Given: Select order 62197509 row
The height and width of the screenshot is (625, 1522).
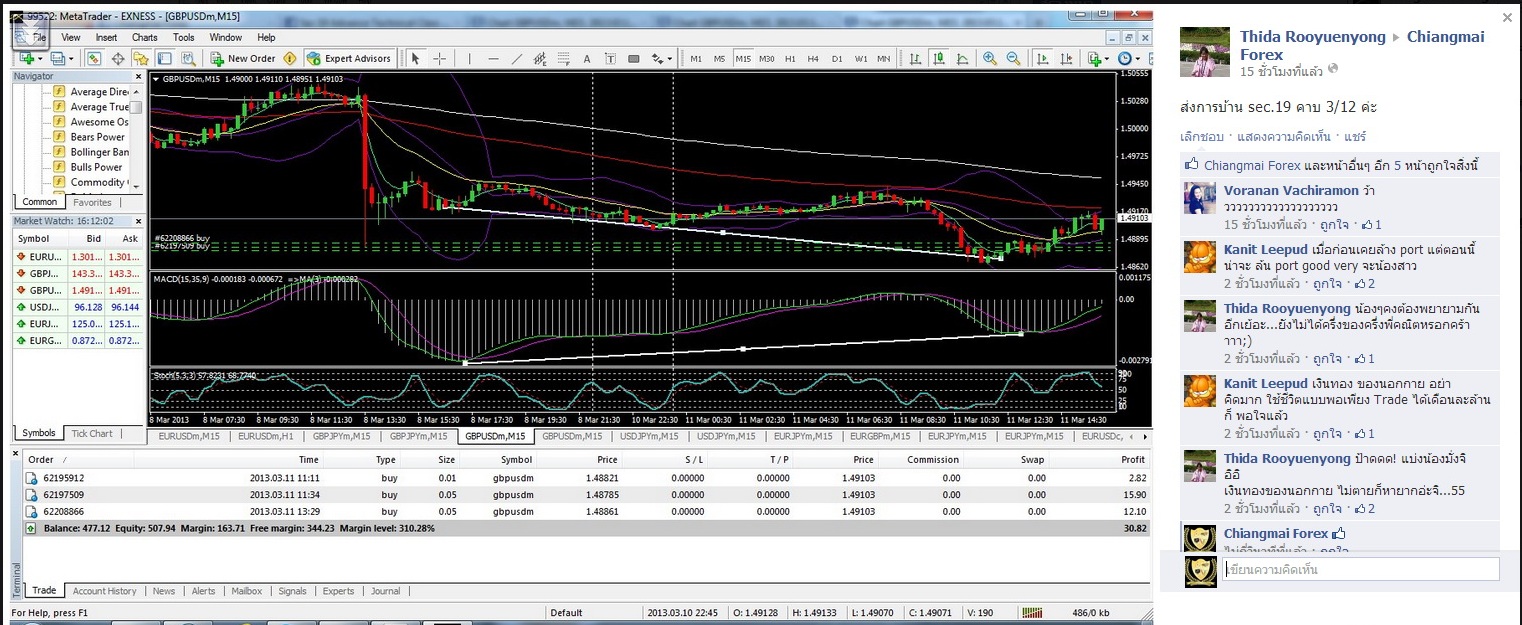Looking at the screenshot, I should (x=584, y=494).
